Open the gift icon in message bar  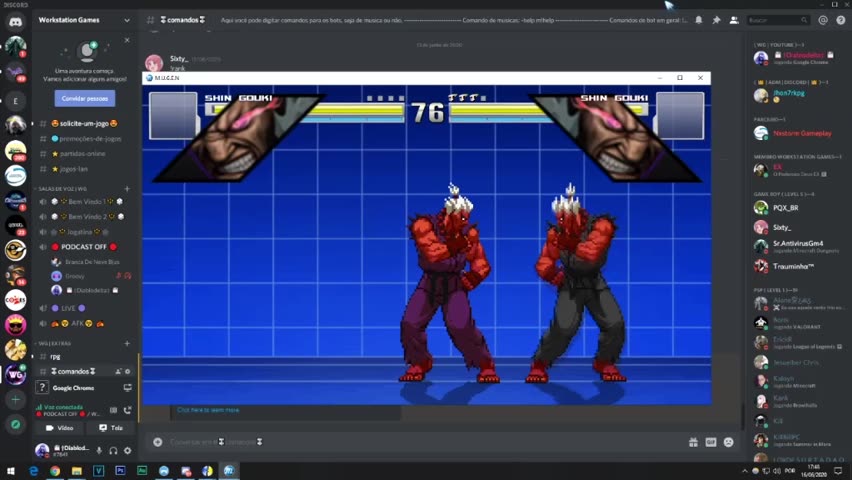pos(693,442)
